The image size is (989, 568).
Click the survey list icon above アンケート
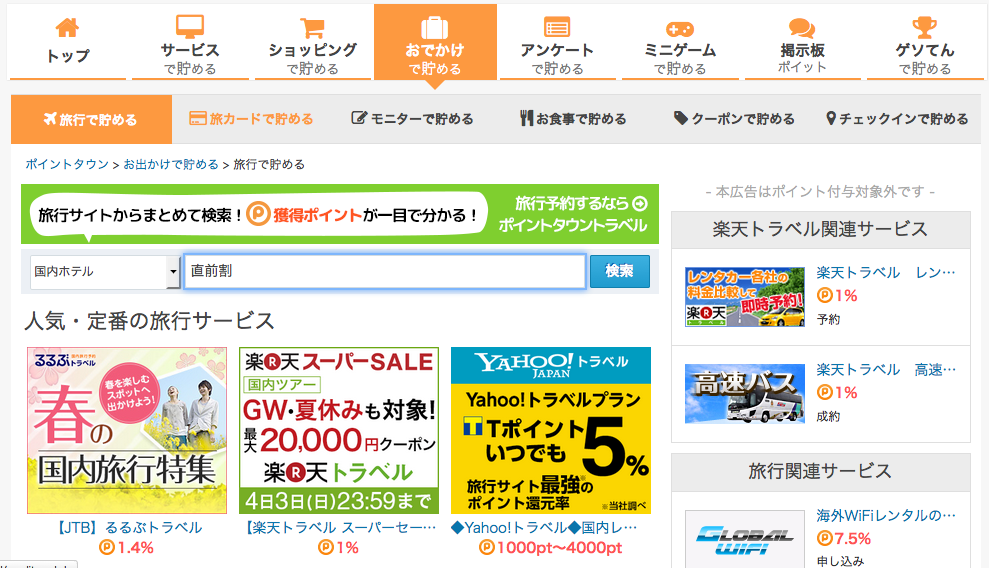click(557, 27)
